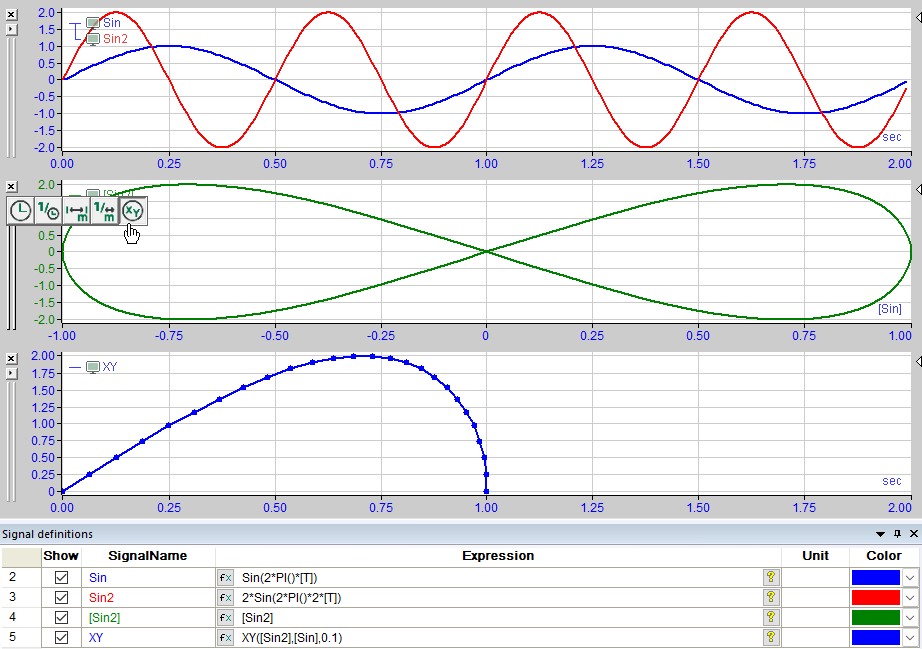
Task: Click the middle graph's right edge arrow marker
Action: pos(918,189)
